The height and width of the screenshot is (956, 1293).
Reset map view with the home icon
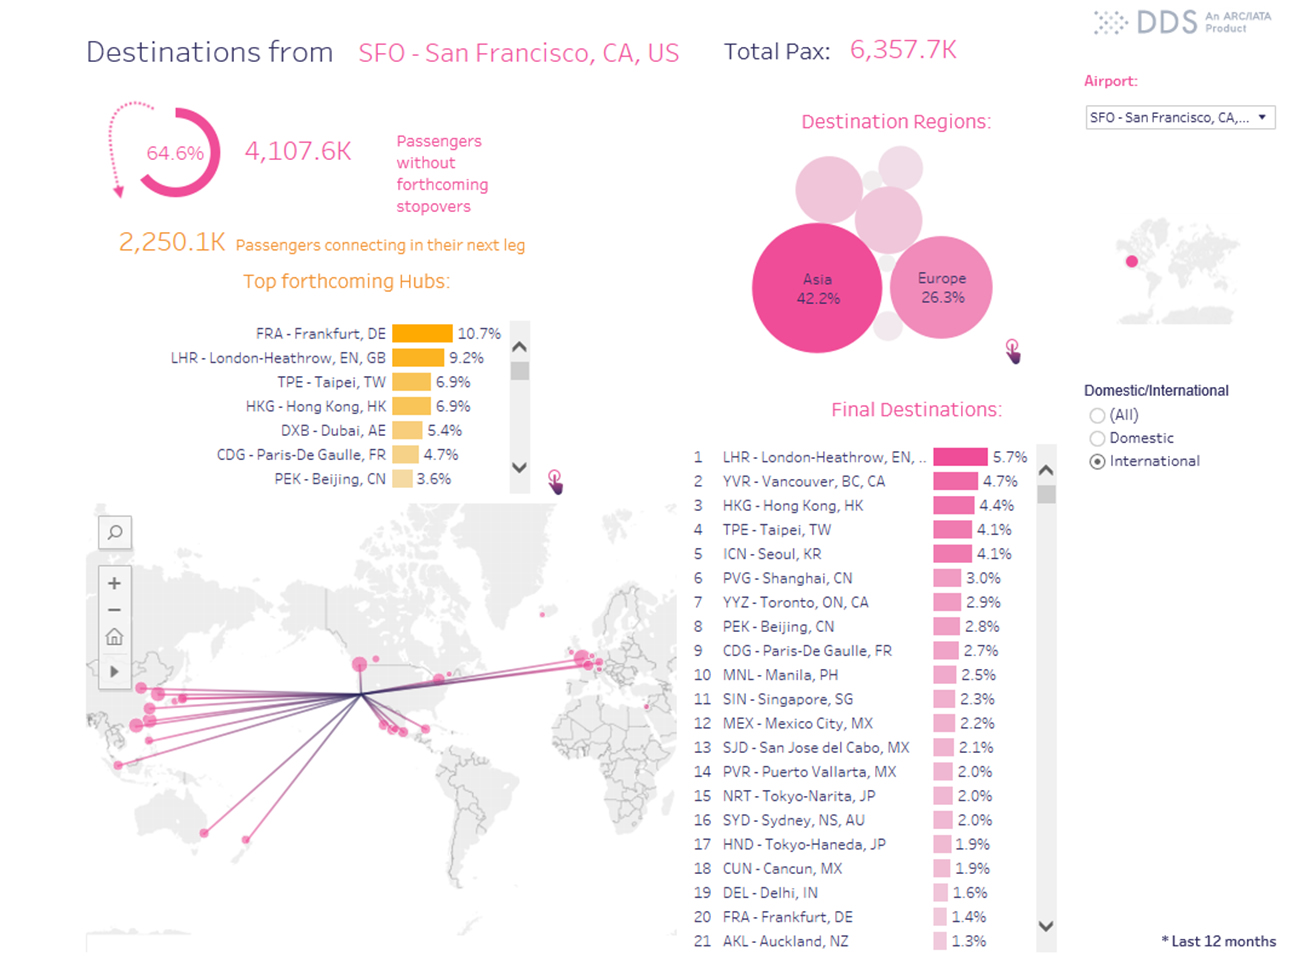[x=114, y=636]
